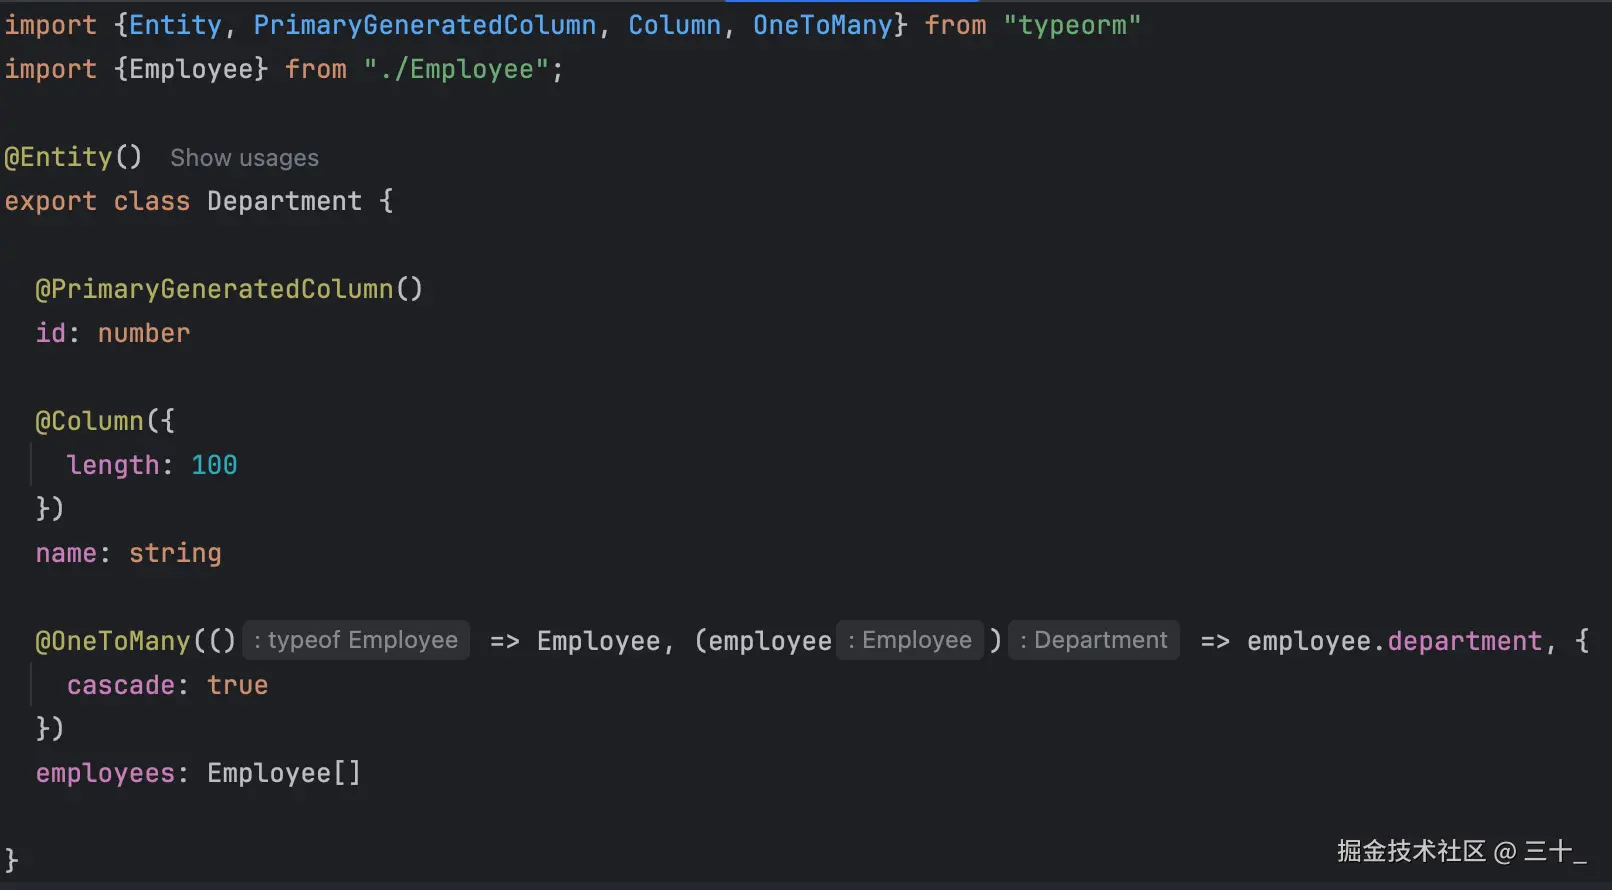The image size is (1612, 890).
Task: Click the @Column decorator
Action: (90, 421)
